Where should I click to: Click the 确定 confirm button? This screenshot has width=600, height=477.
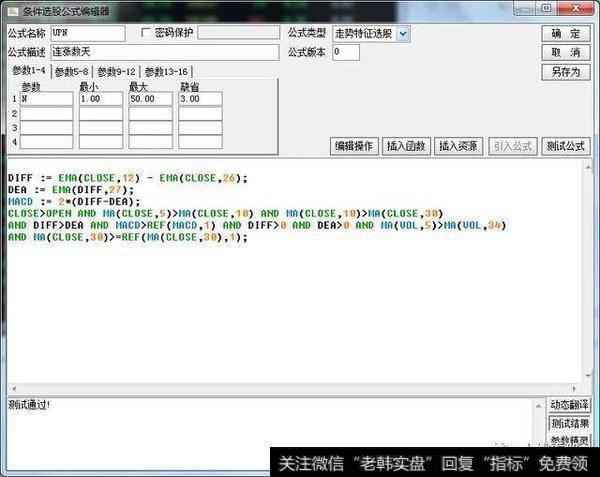pyautogui.click(x=566, y=34)
